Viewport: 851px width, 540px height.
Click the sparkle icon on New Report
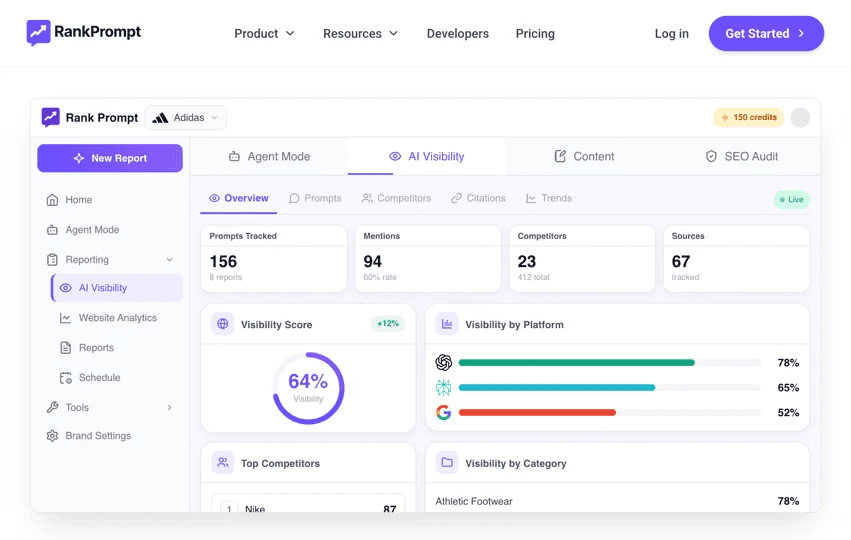point(79,158)
